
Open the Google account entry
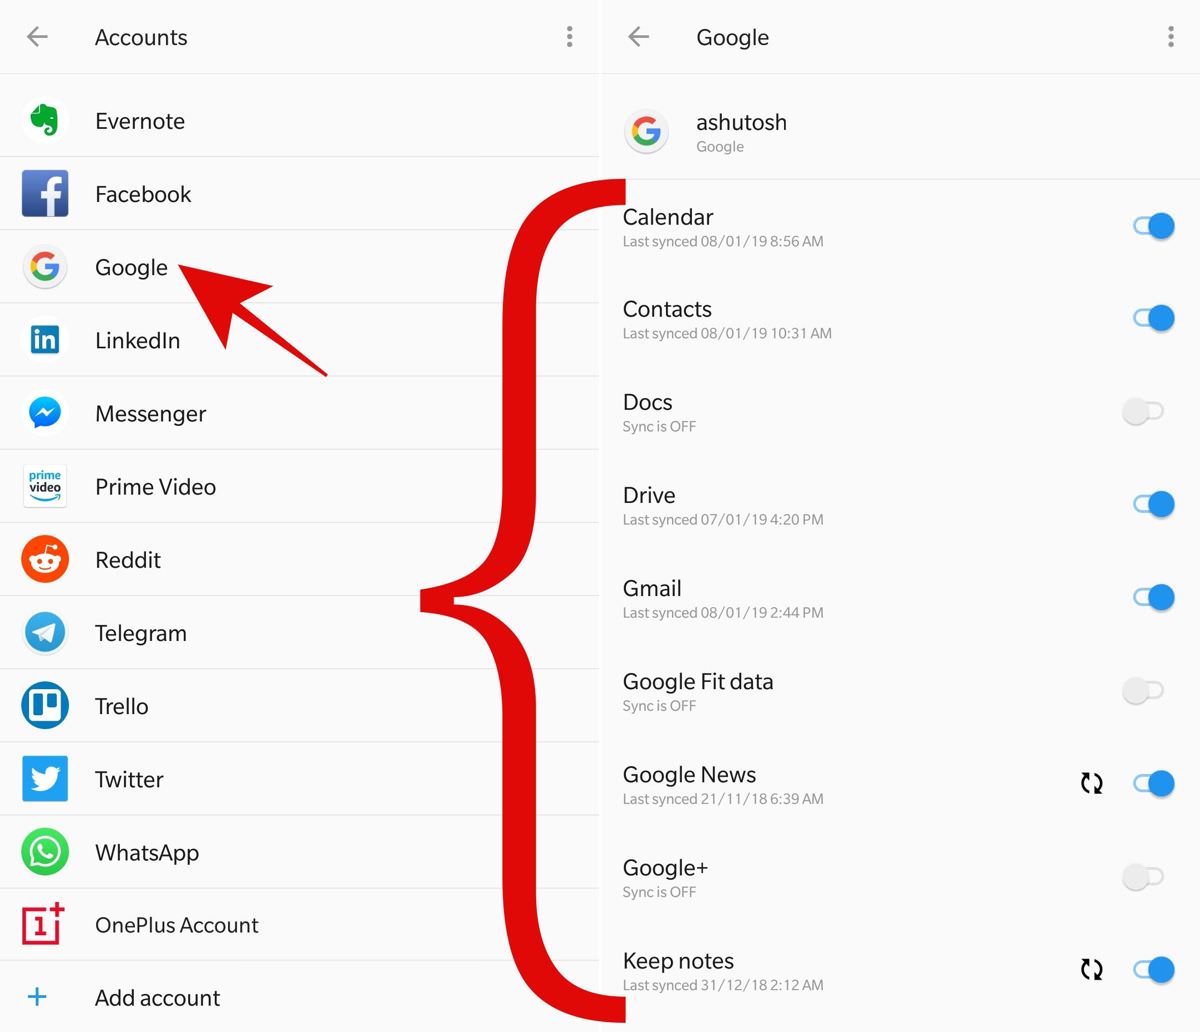click(x=300, y=267)
